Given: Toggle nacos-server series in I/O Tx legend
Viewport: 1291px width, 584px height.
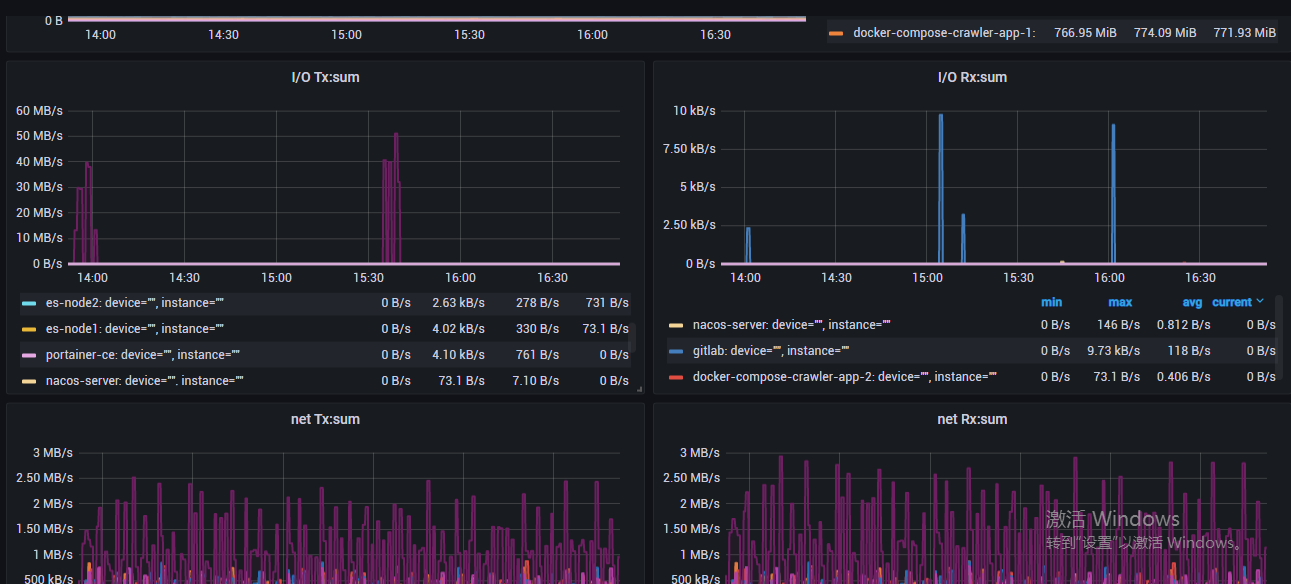Looking at the screenshot, I should coord(145,381).
